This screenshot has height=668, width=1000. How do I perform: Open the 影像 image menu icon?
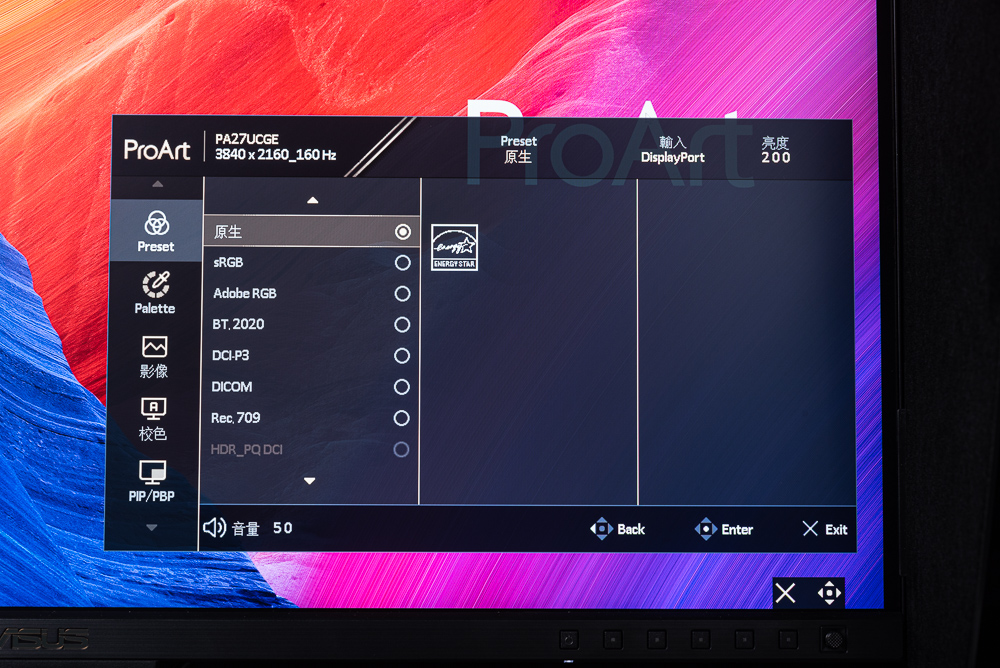coord(154,347)
